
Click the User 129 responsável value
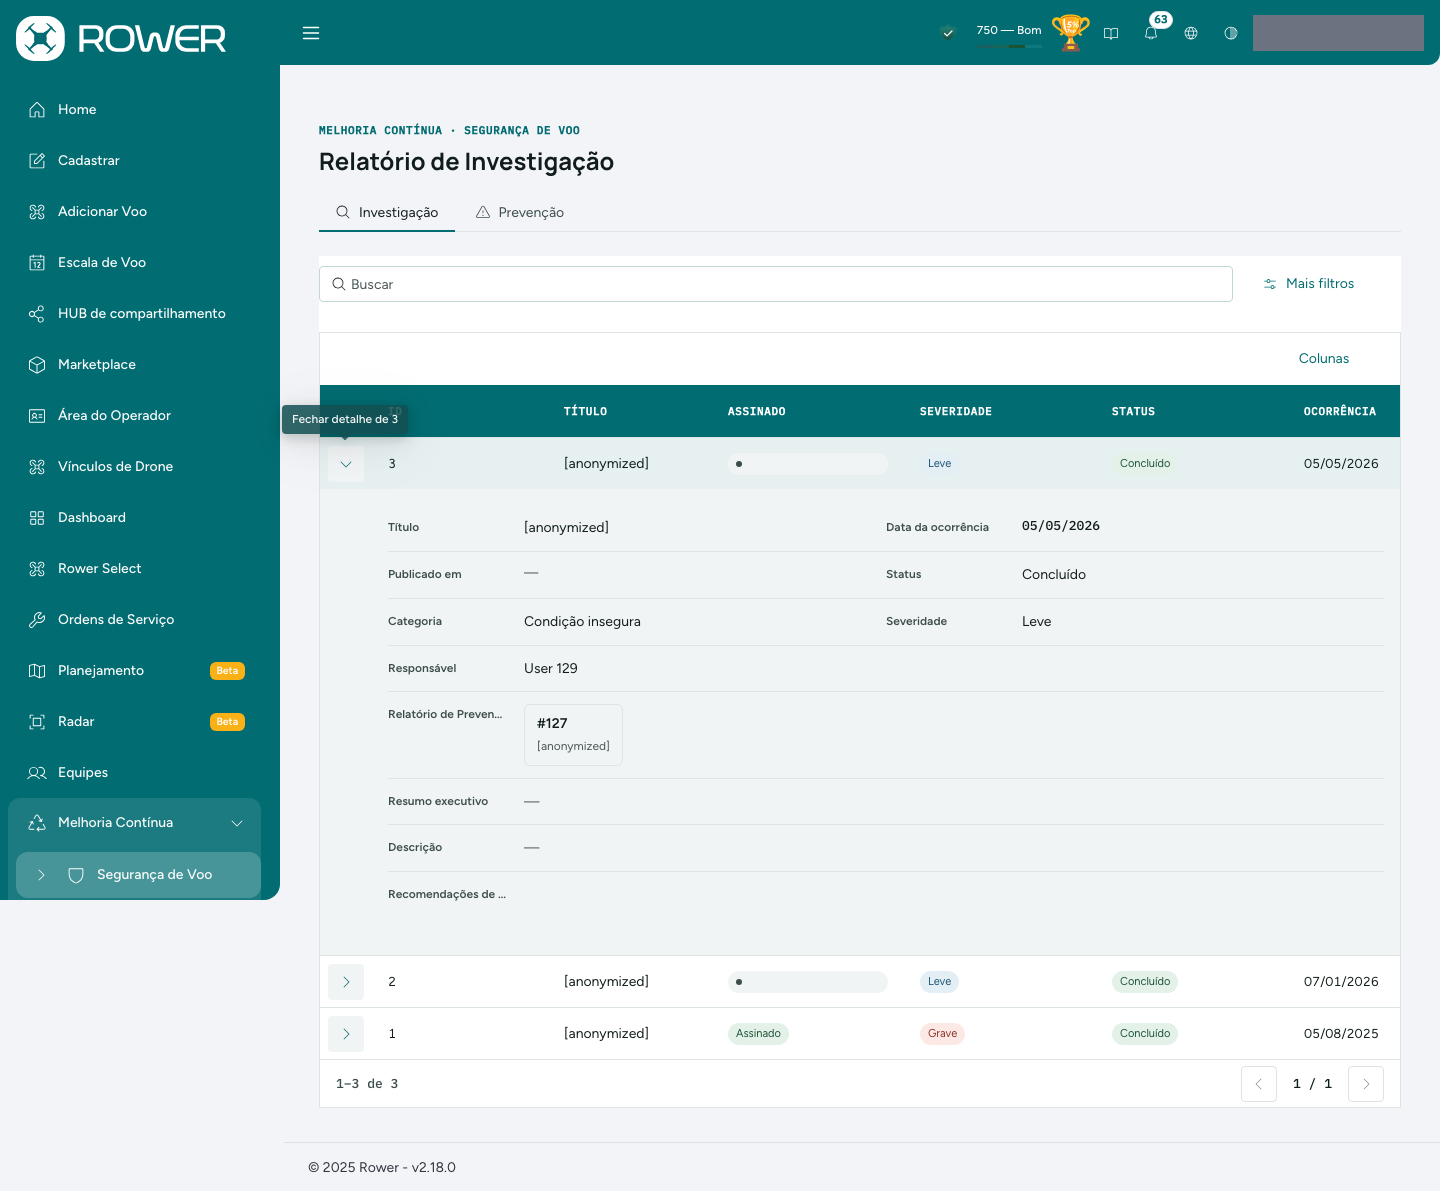[551, 669]
